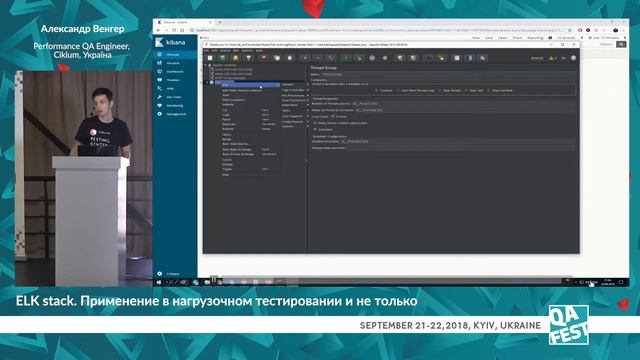Select the Continue radio button
640x360 pixels.
(x=376, y=91)
